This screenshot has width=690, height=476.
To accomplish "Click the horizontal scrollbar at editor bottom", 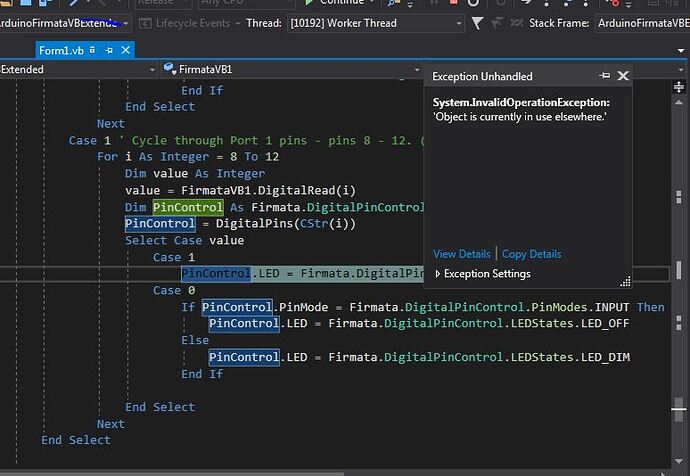I will [172, 474].
